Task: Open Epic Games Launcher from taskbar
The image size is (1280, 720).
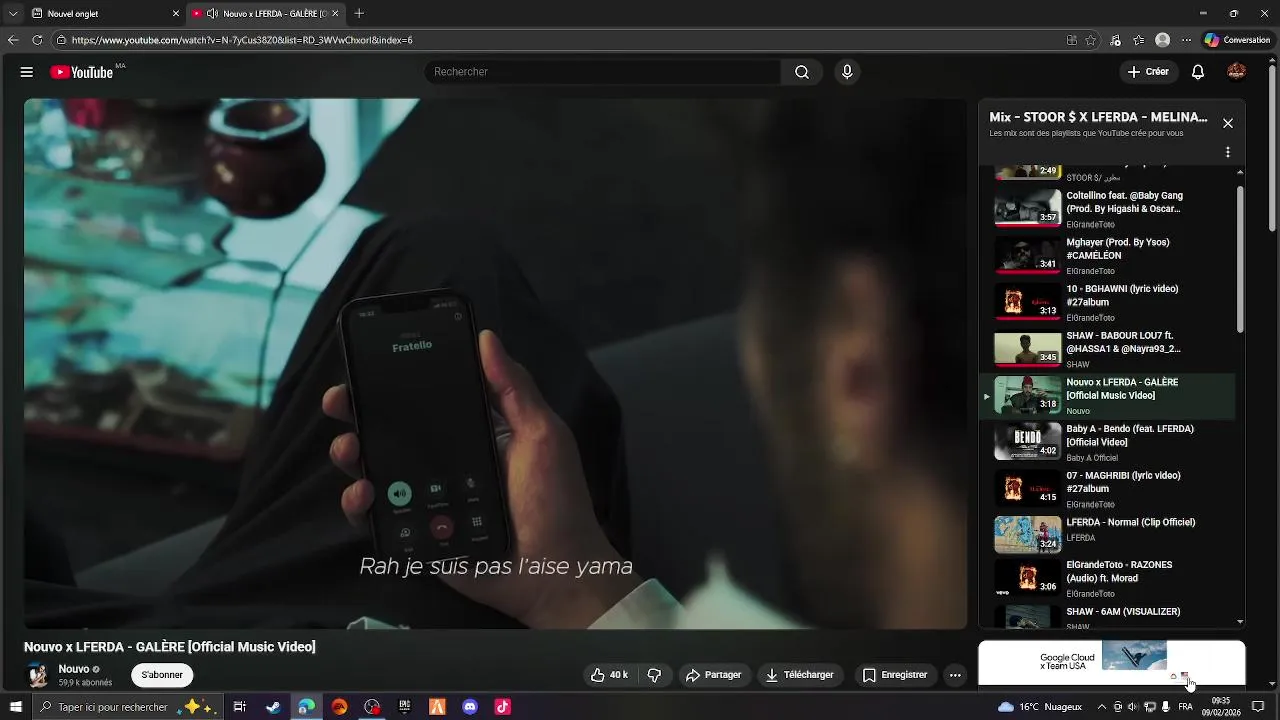Action: (x=405, y=707)
